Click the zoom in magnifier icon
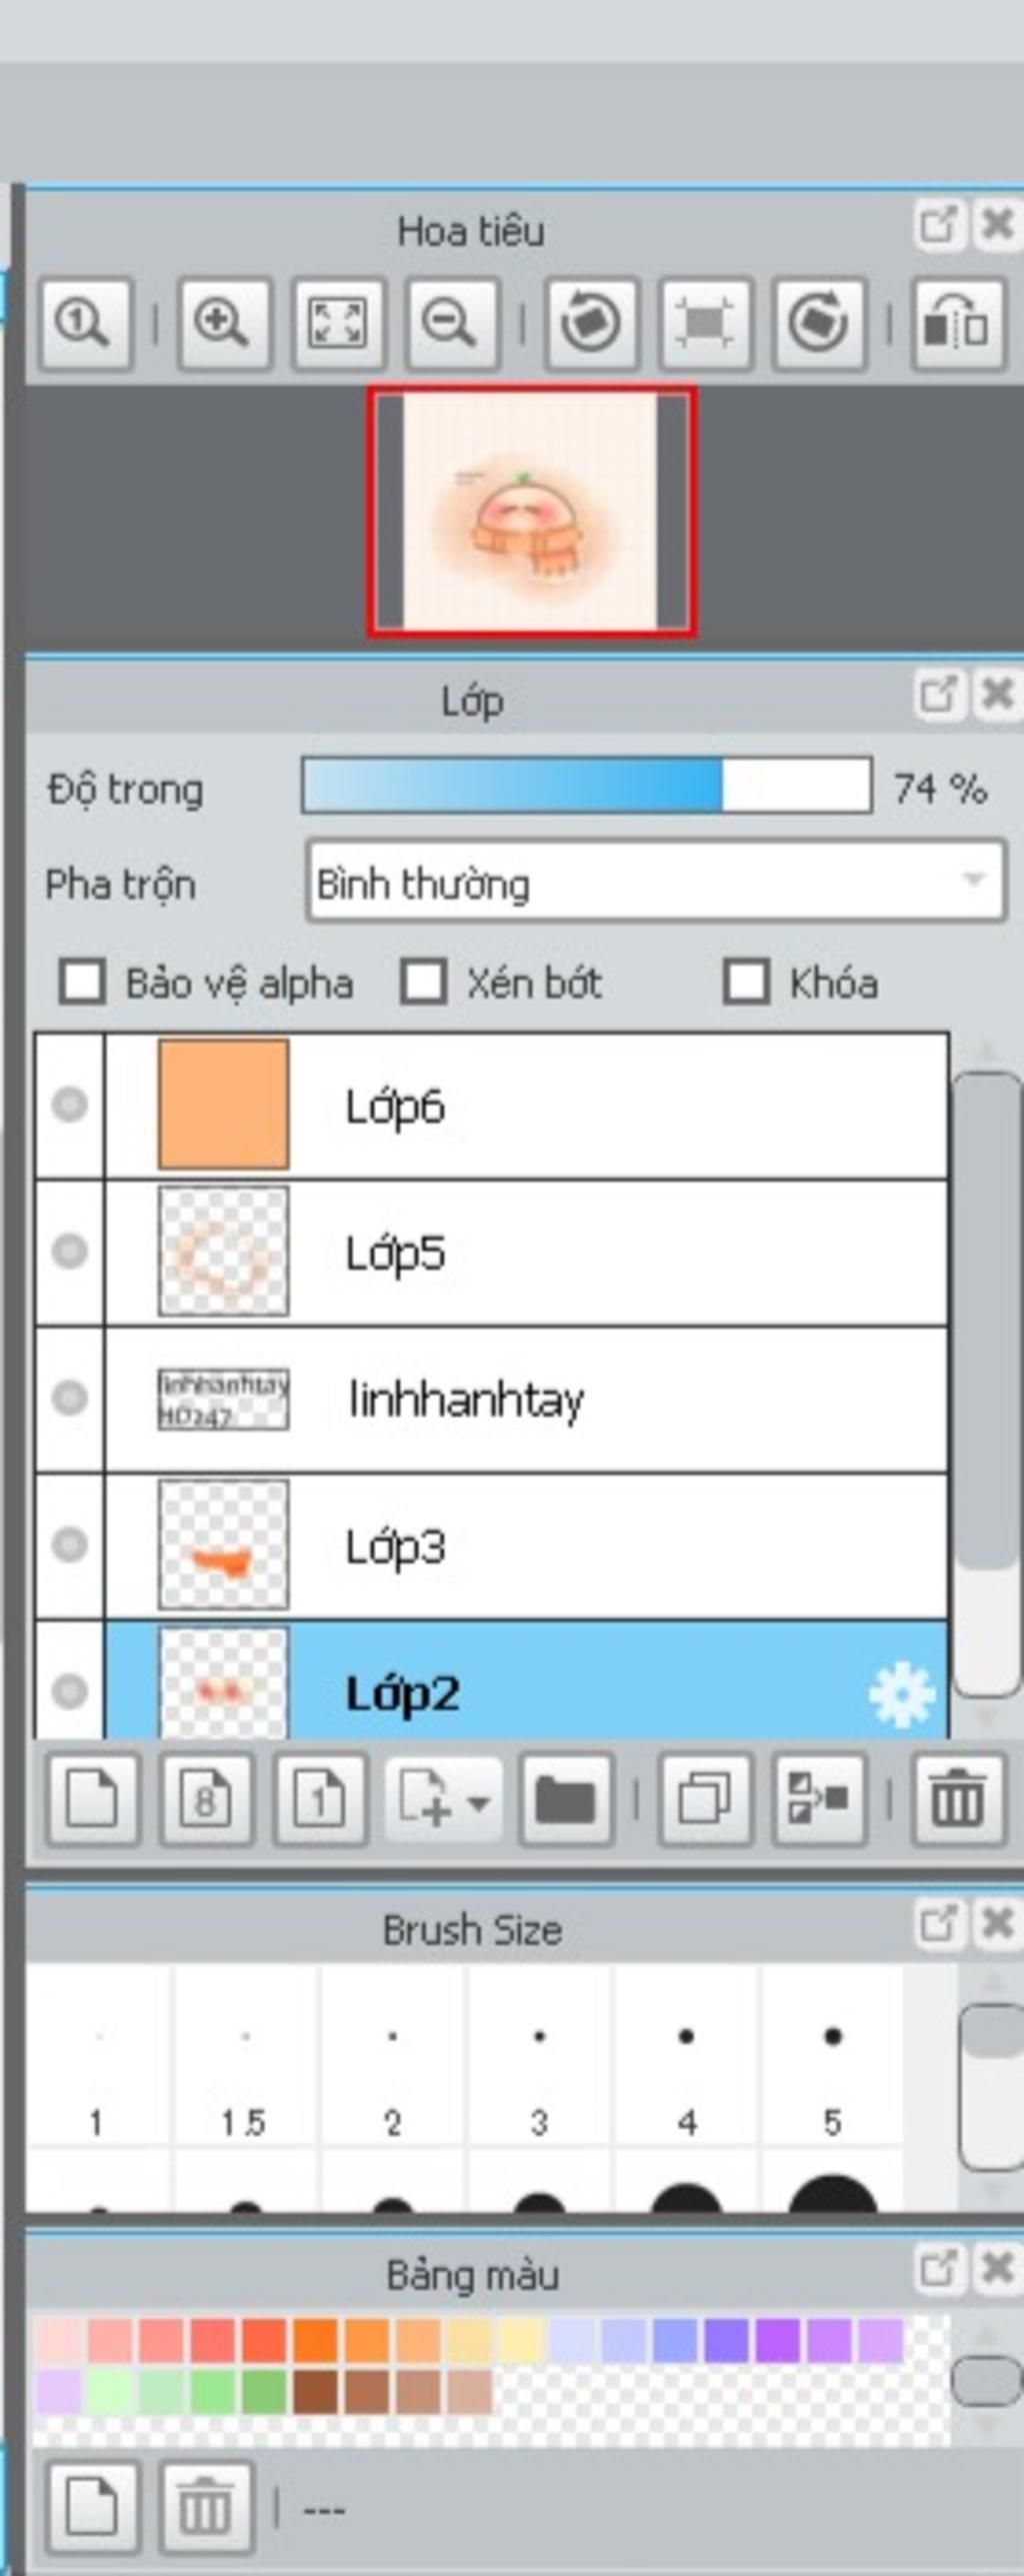The width and height of the screenshot is (1024, 2576). [224, 324]
